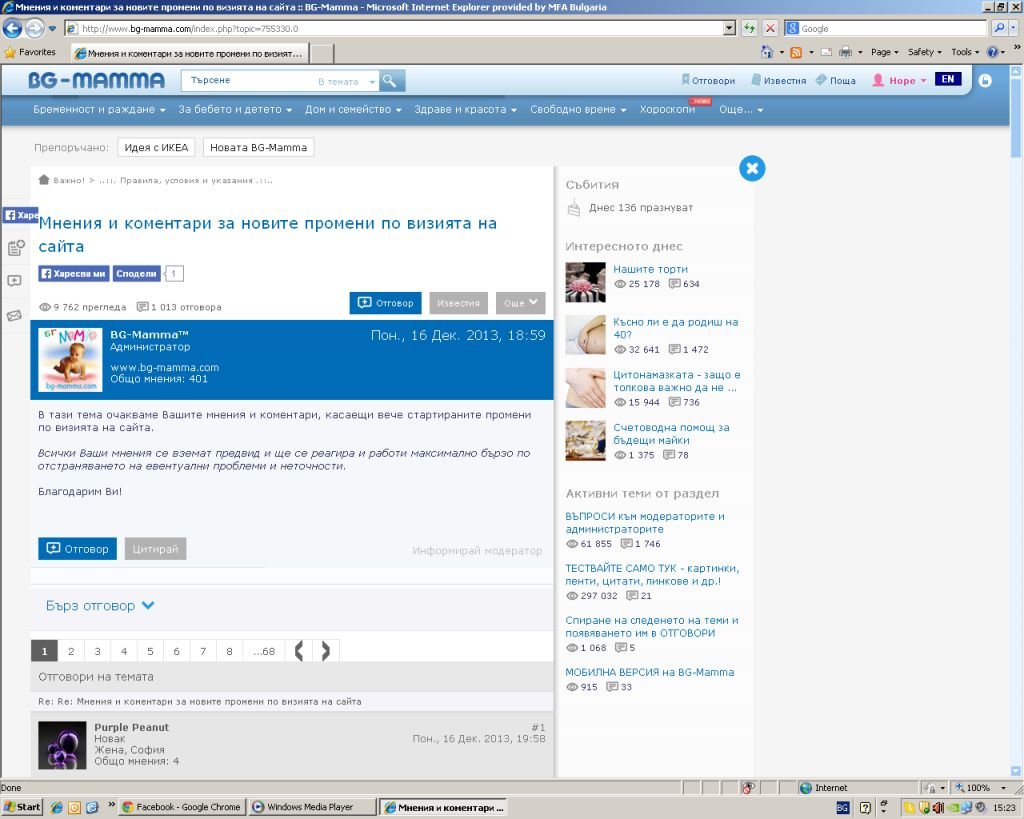Open Бременност и раждане menu

(99, 110)
